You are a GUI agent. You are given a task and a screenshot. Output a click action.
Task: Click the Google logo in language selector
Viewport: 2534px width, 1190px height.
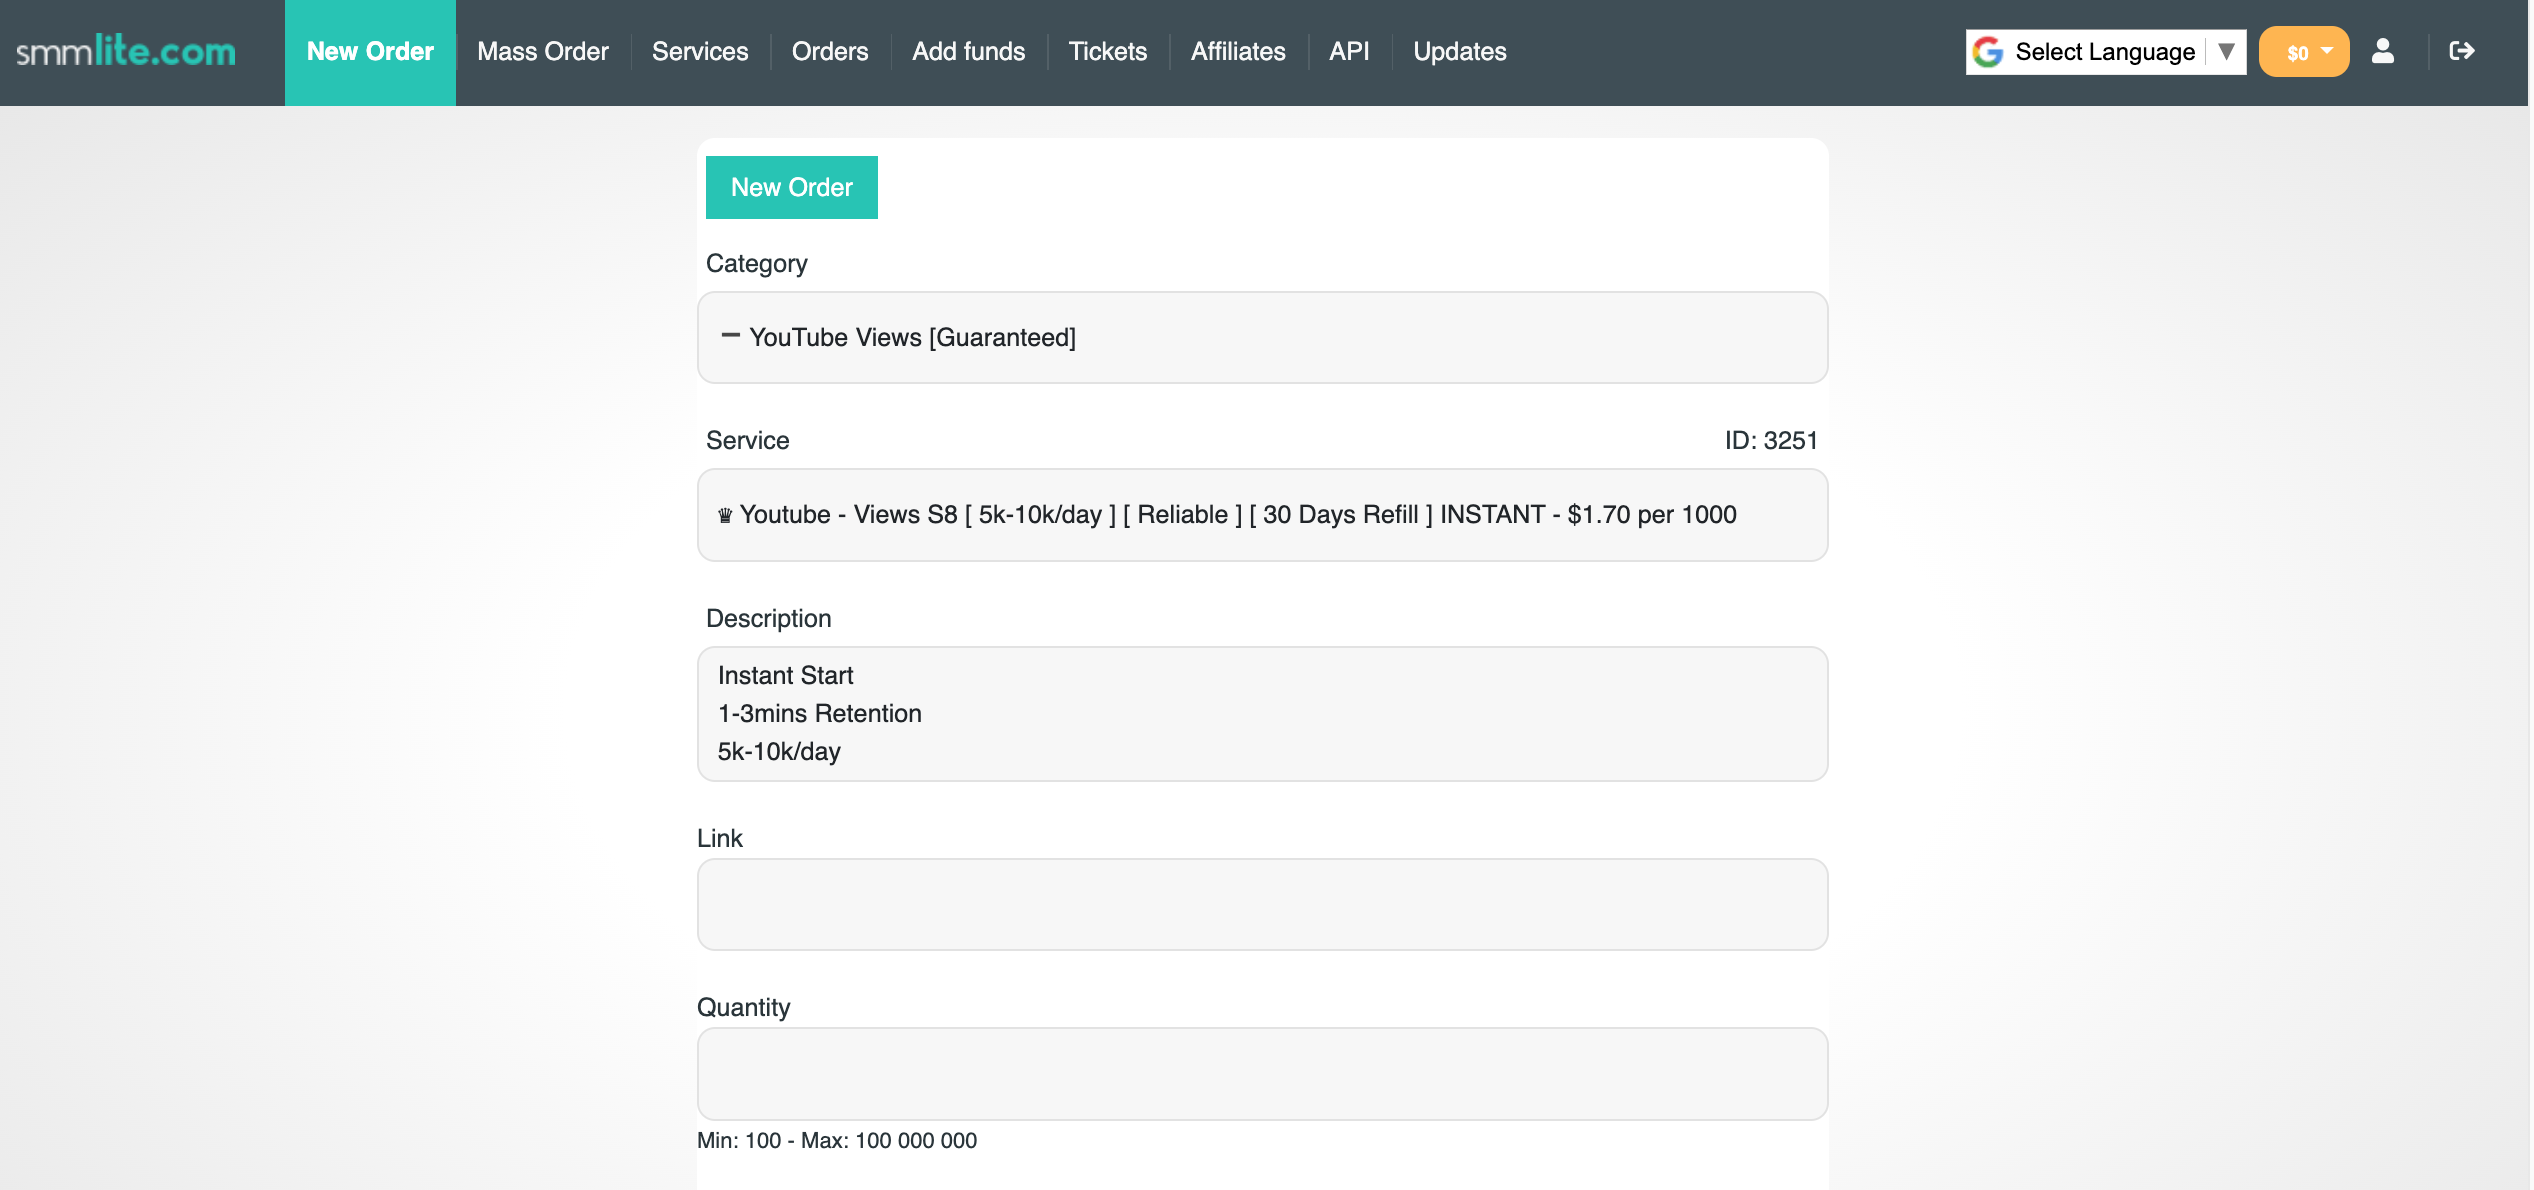(1989, 52)
